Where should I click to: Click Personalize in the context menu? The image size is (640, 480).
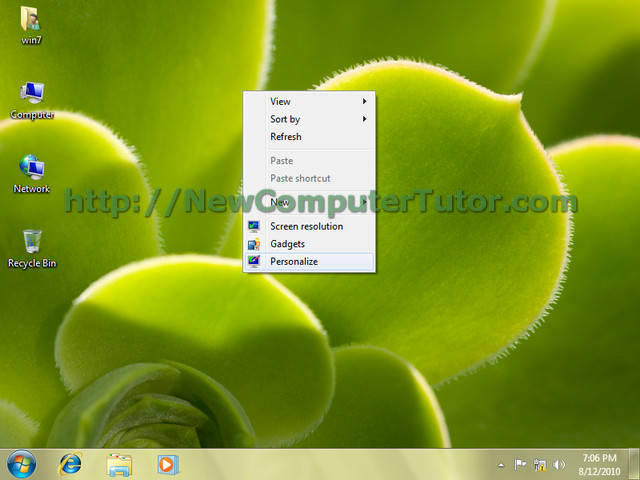click(x=309, y=262)
